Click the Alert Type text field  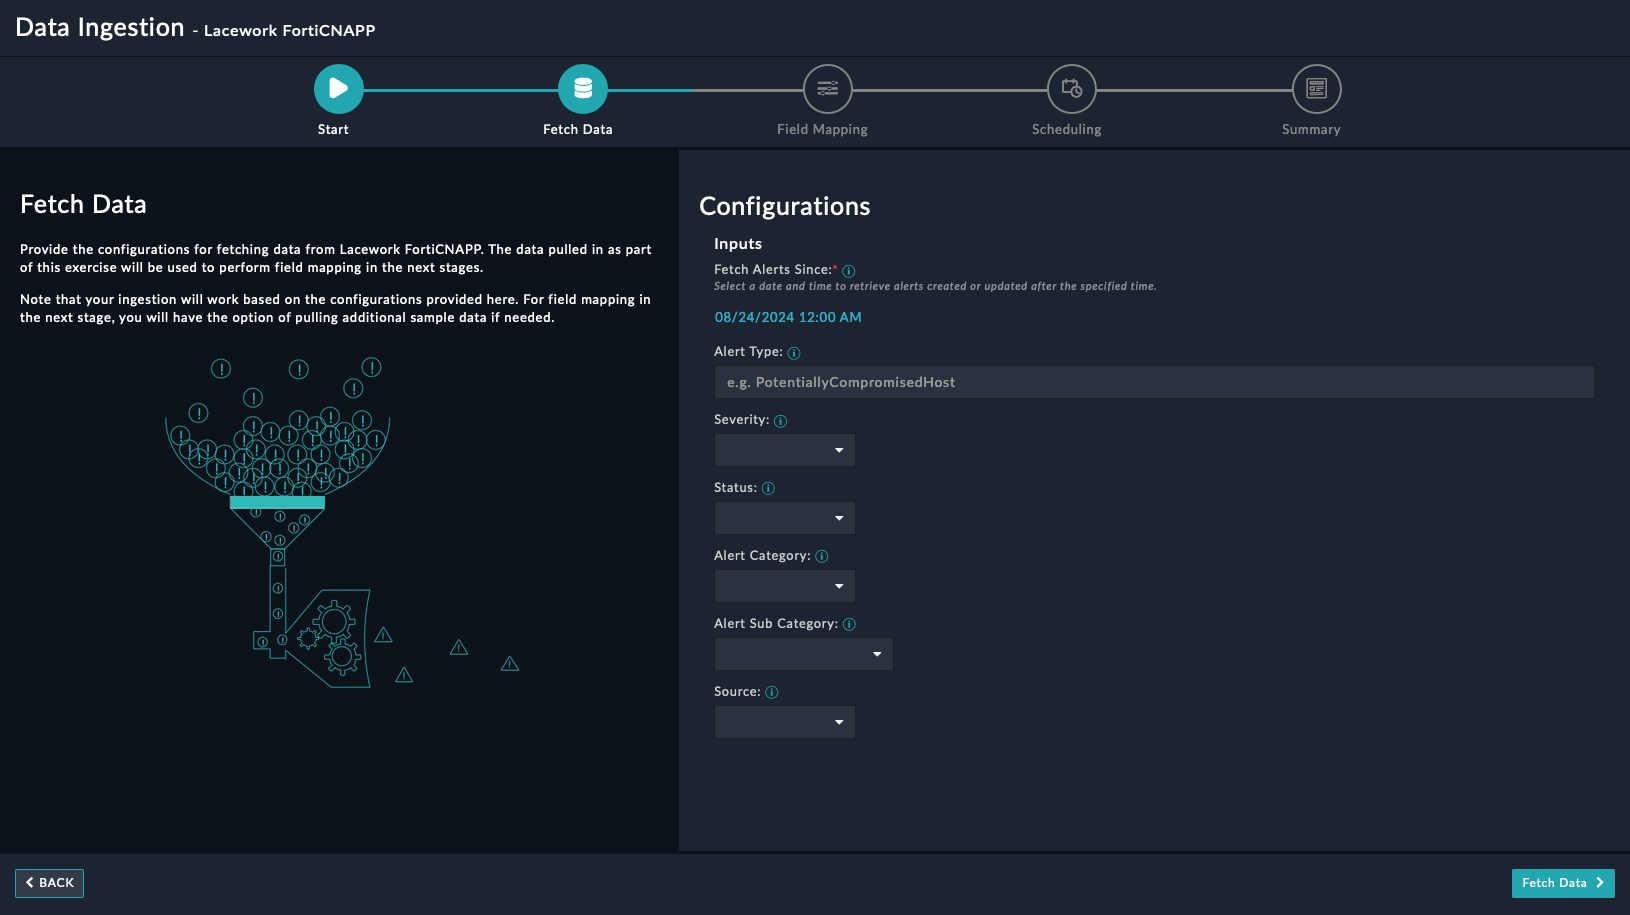click(1153, 382)
